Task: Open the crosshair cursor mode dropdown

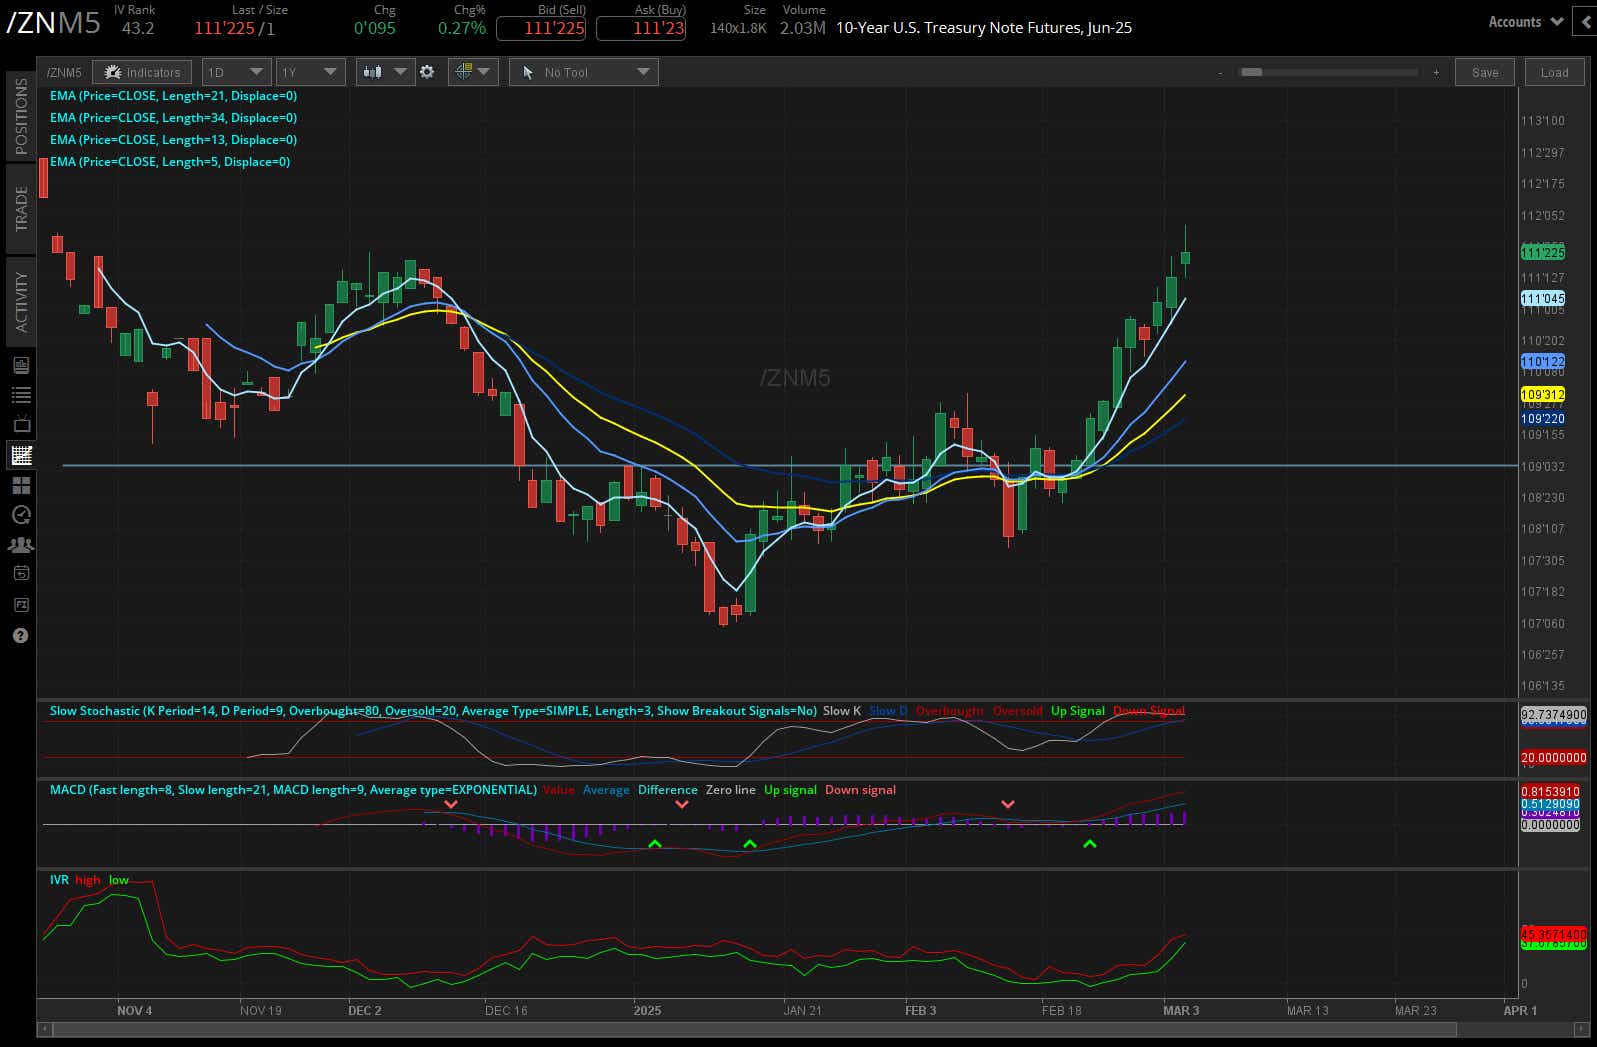Action: click(x=473, y=72)
